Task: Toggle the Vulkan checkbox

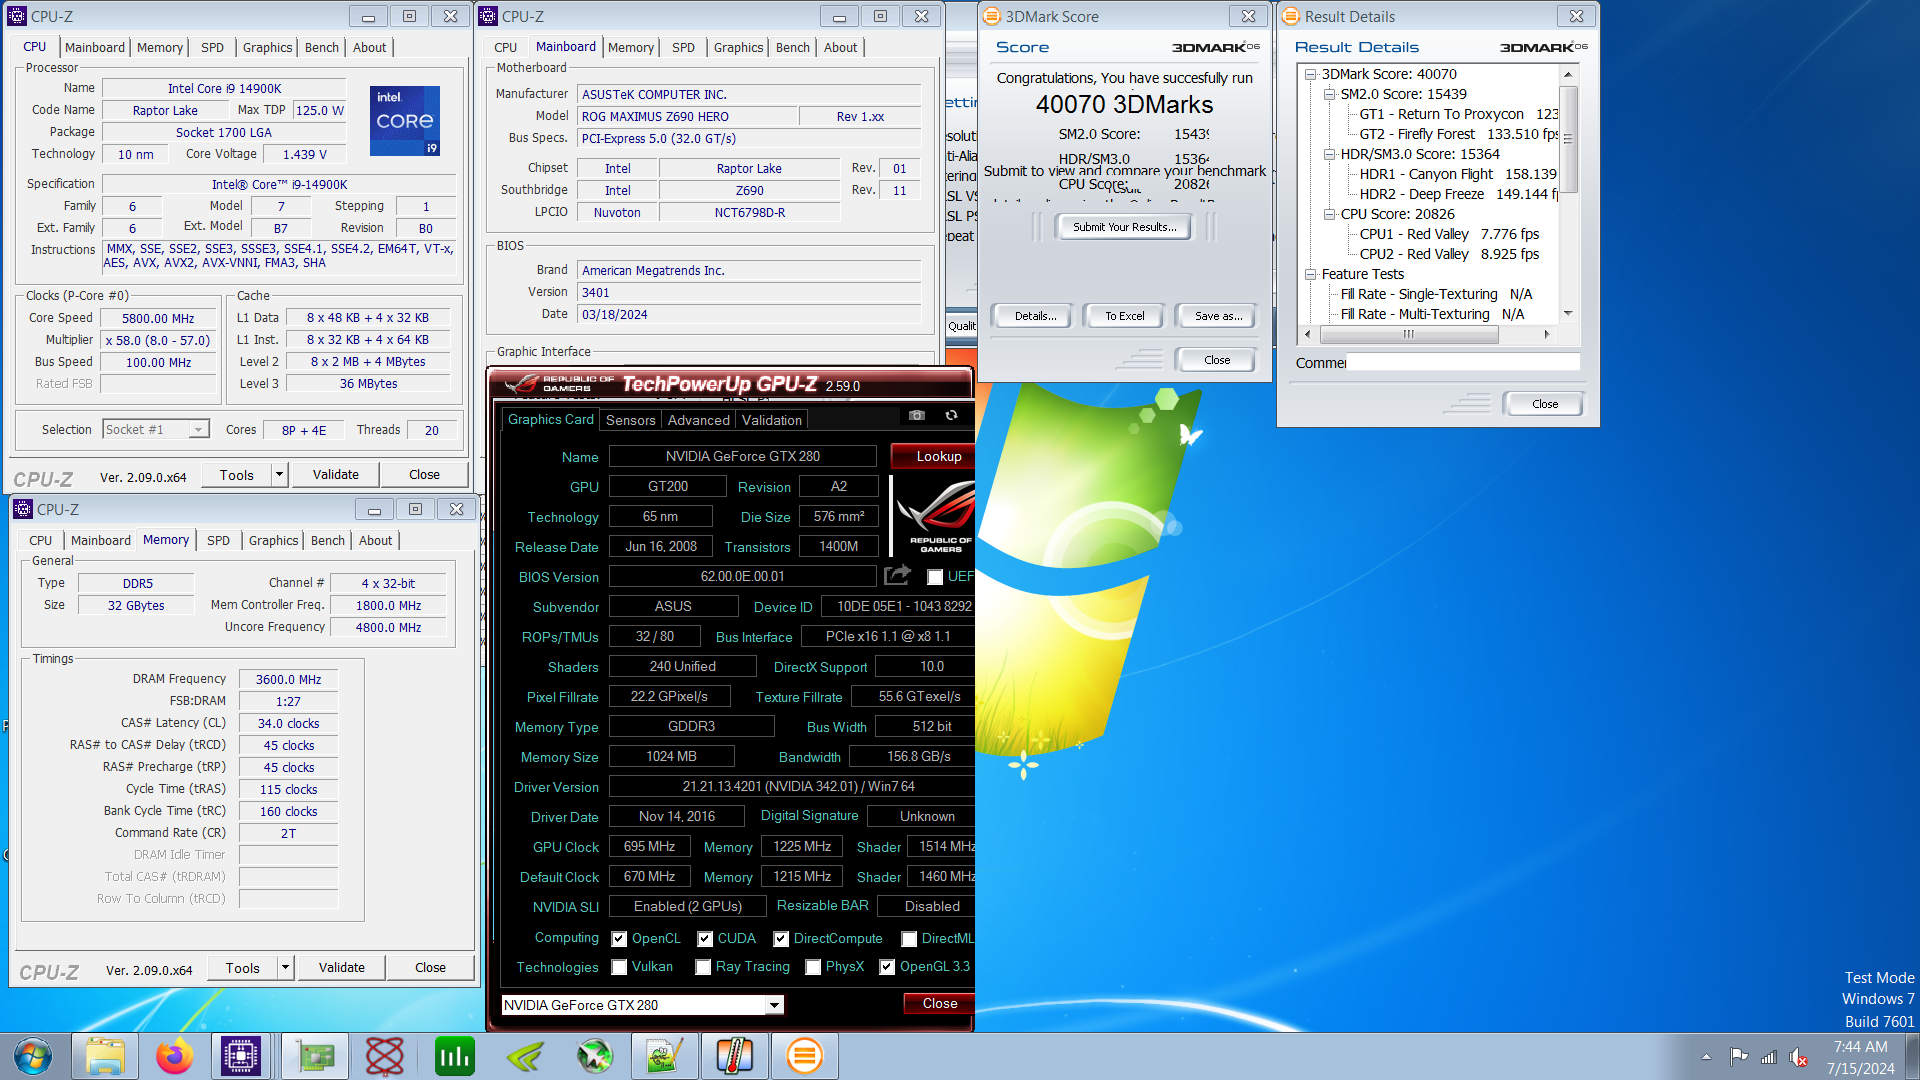Action: 619,967
